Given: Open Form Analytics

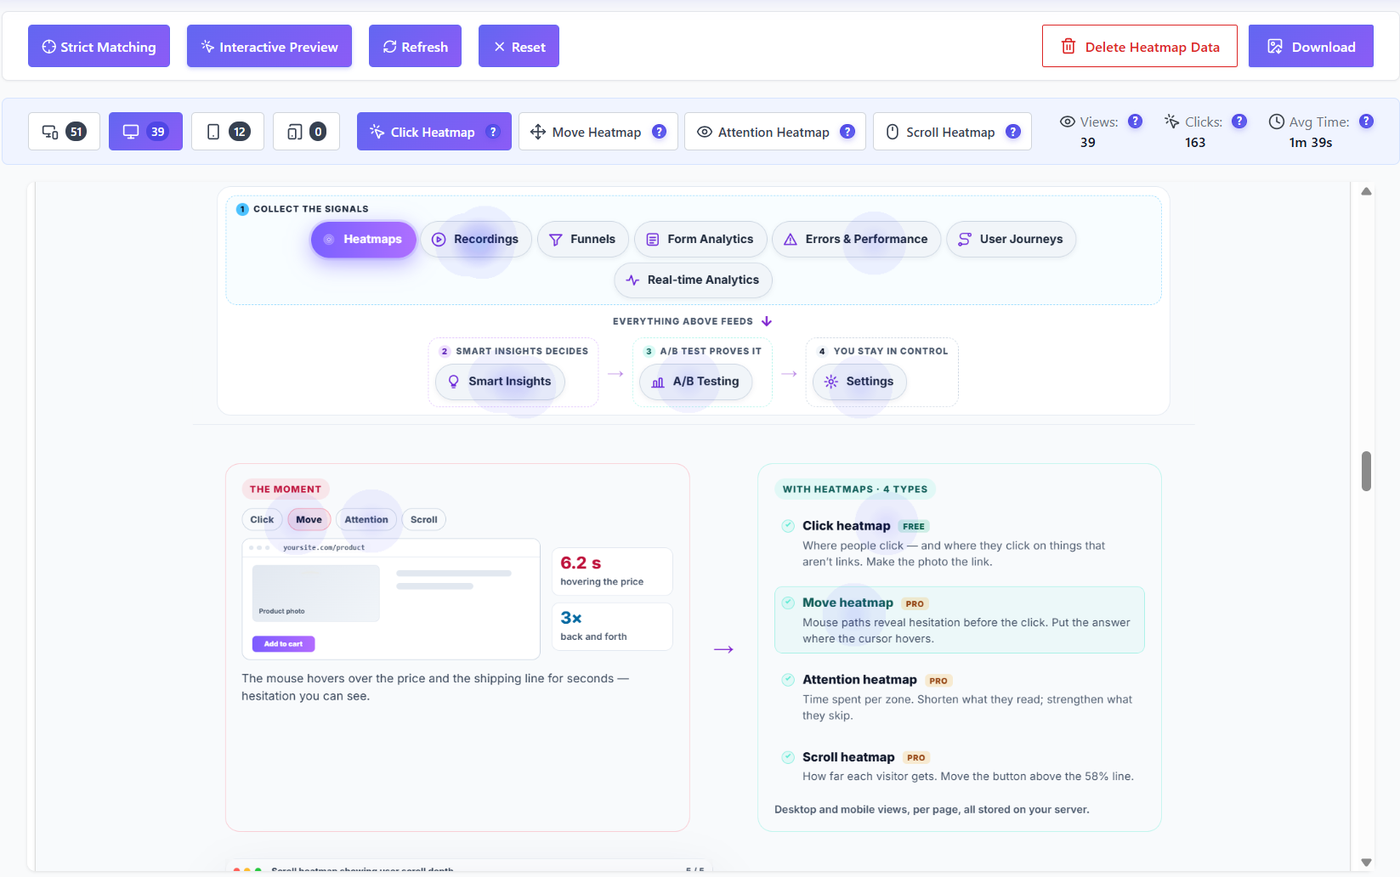Looking at the screenshot, I should (700, 240).
